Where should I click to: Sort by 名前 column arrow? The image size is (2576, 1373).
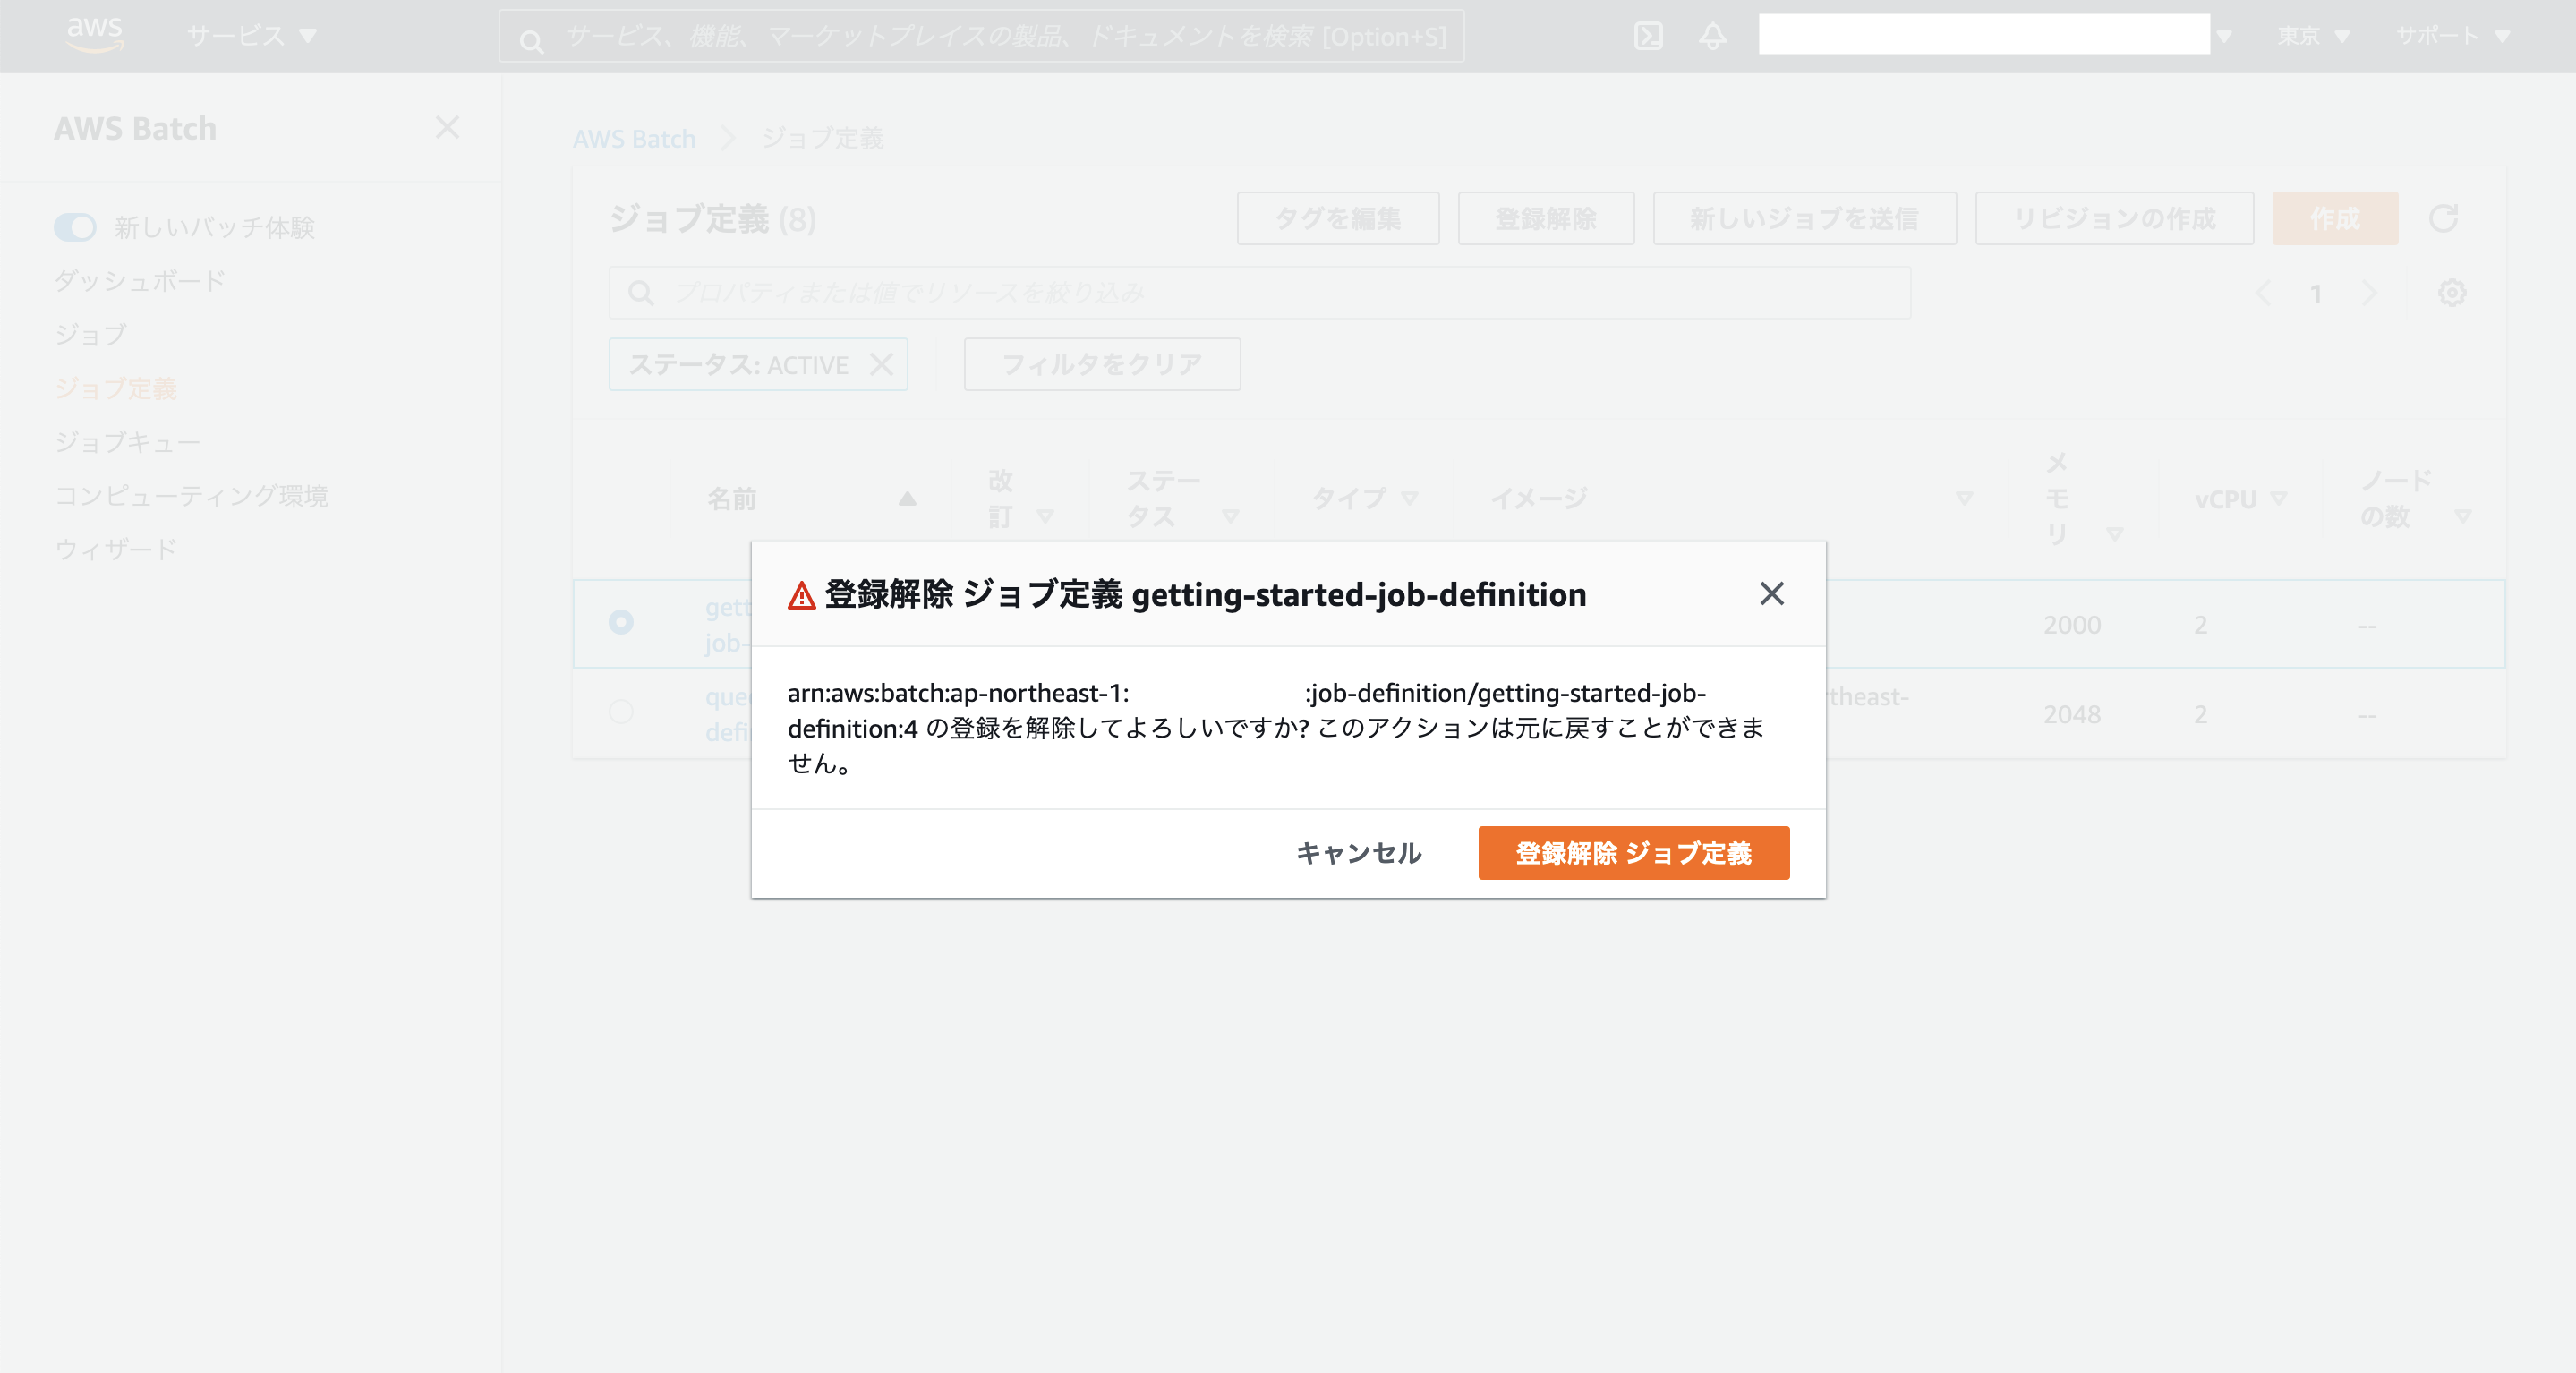point(907,498)
